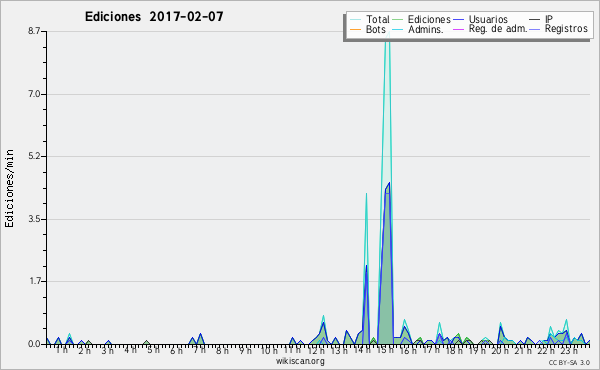Click the 1.7 y-axis value

coord(34,282)
